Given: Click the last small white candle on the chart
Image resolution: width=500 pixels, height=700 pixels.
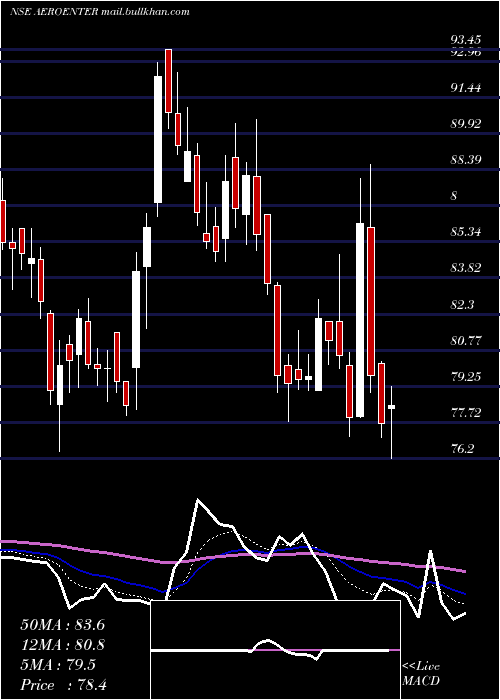Looking at the screenshot, I should point(392,407).
